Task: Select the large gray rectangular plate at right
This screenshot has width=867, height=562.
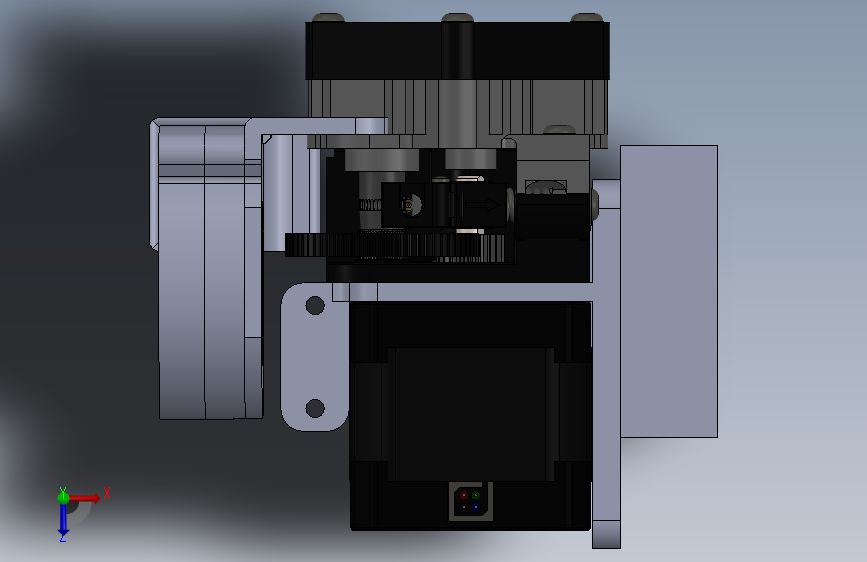Action: click(669, 292)
